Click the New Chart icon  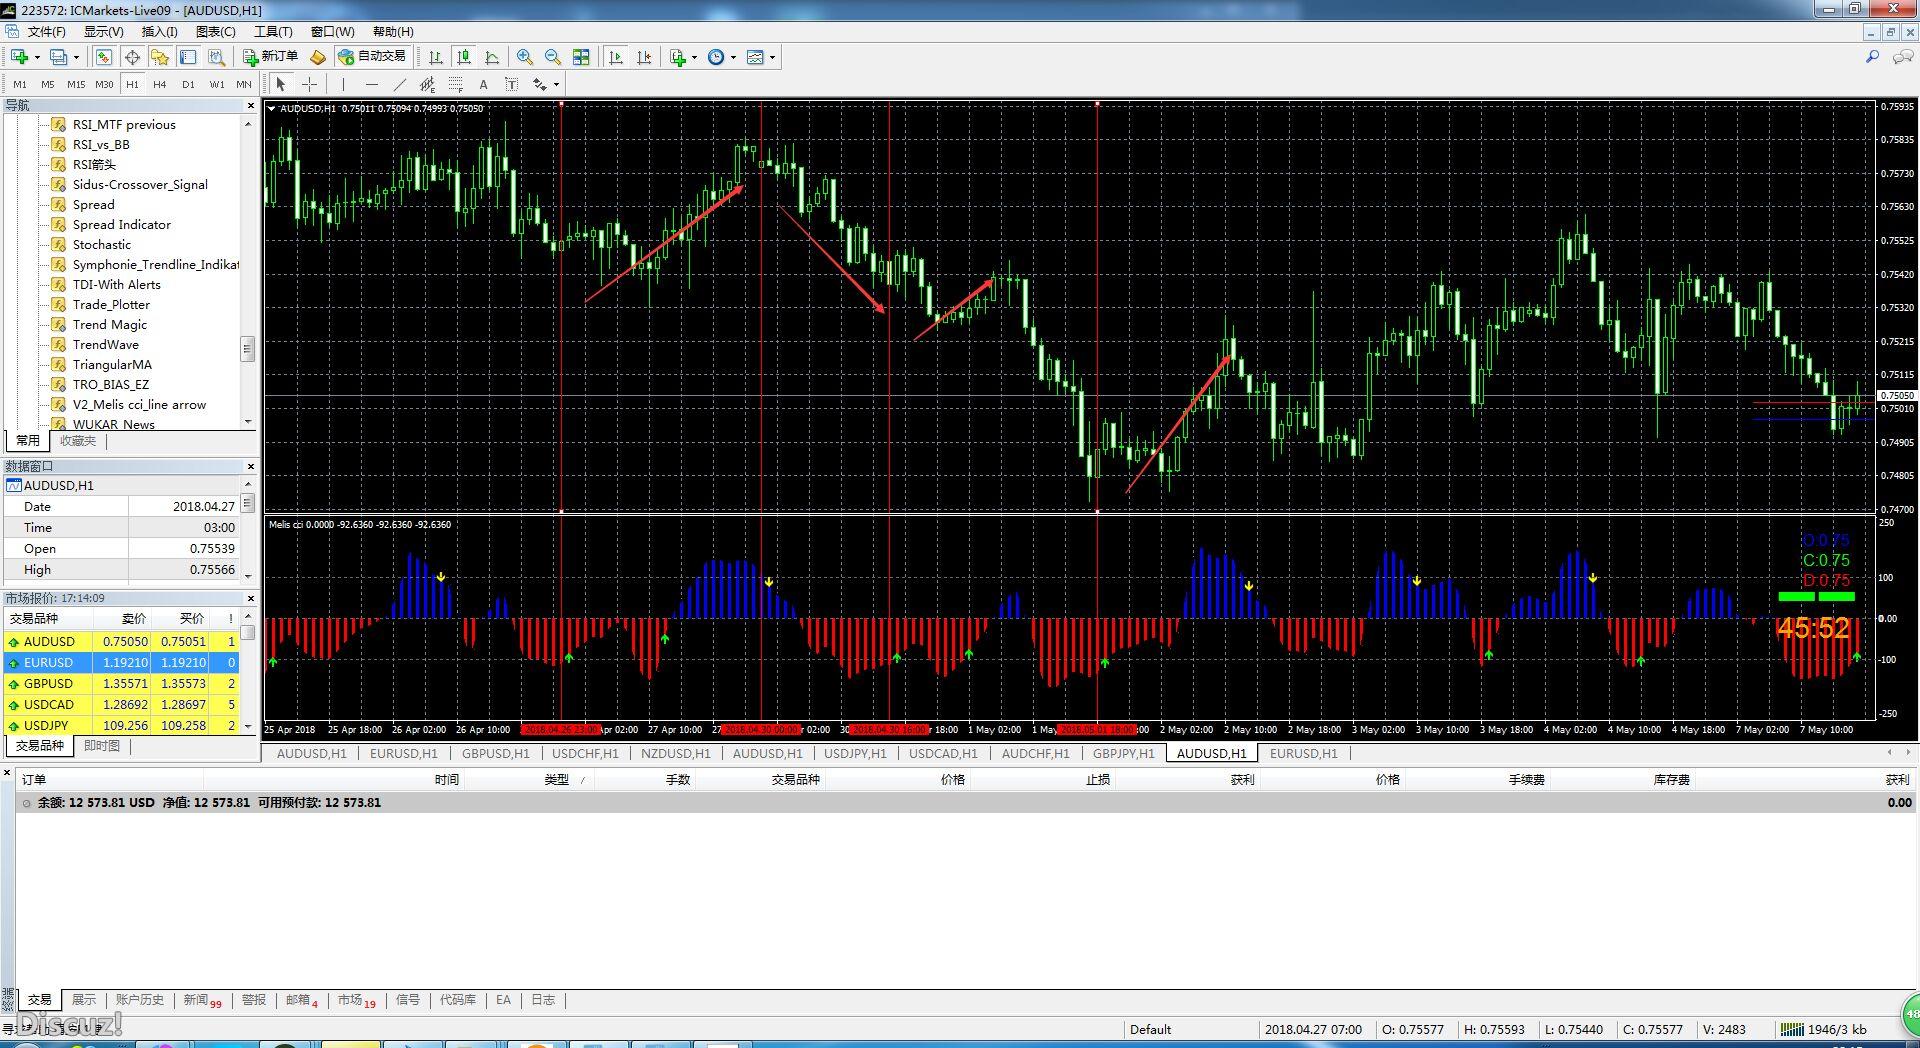click(19, 57)
